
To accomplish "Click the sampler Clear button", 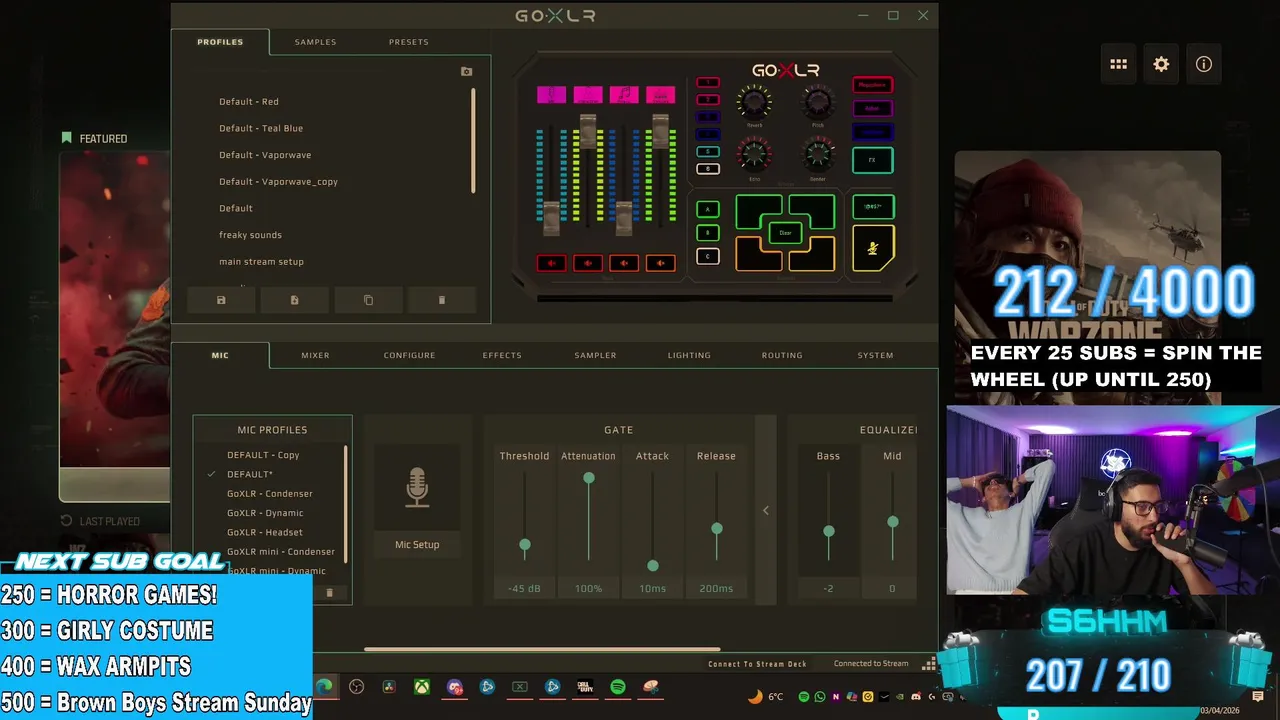I will tap(785, 233).
